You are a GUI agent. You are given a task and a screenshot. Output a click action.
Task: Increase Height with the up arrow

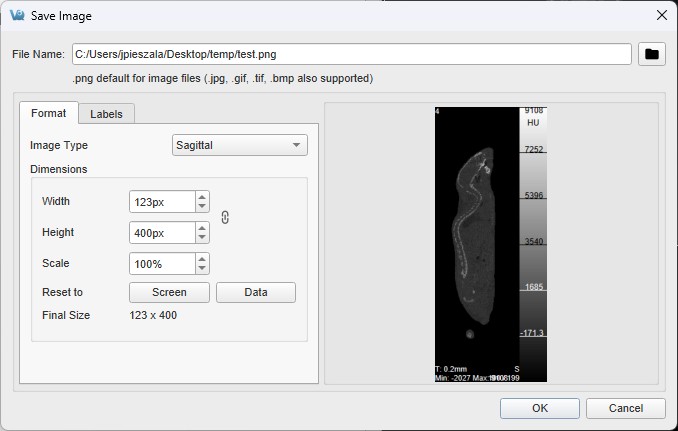(x=203, y=228)
